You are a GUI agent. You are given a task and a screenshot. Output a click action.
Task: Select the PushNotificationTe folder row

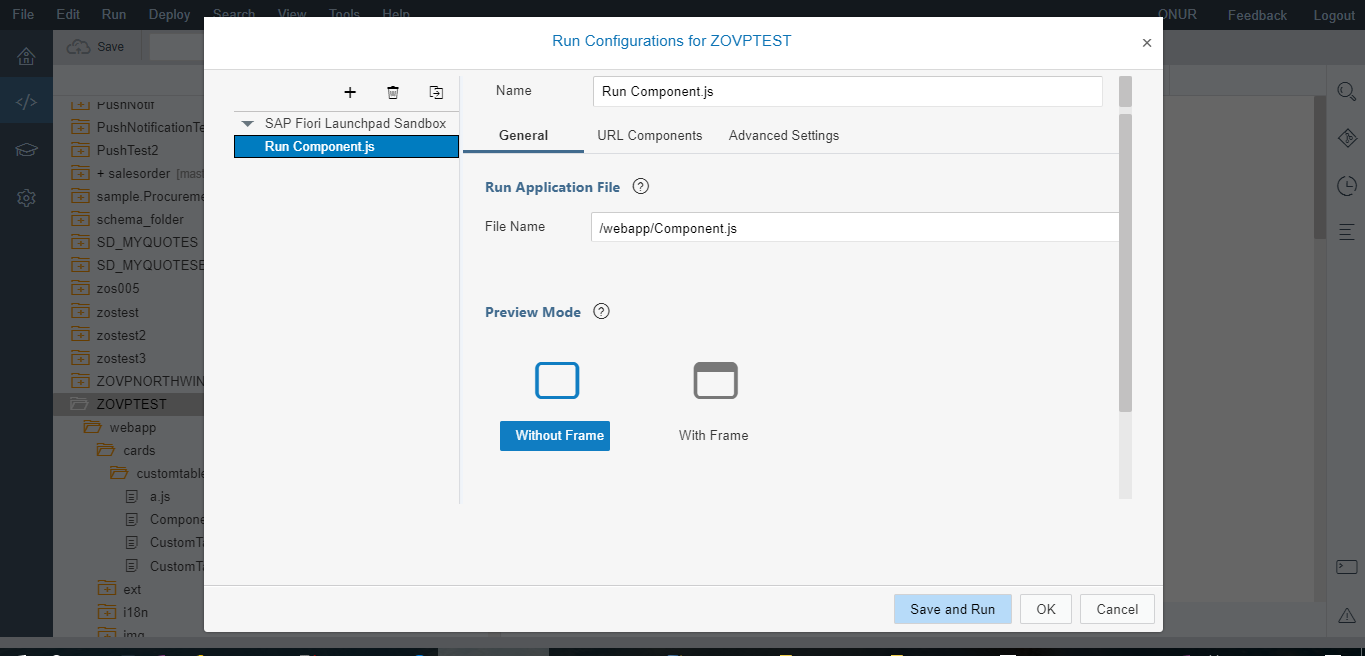coord(129,127)
